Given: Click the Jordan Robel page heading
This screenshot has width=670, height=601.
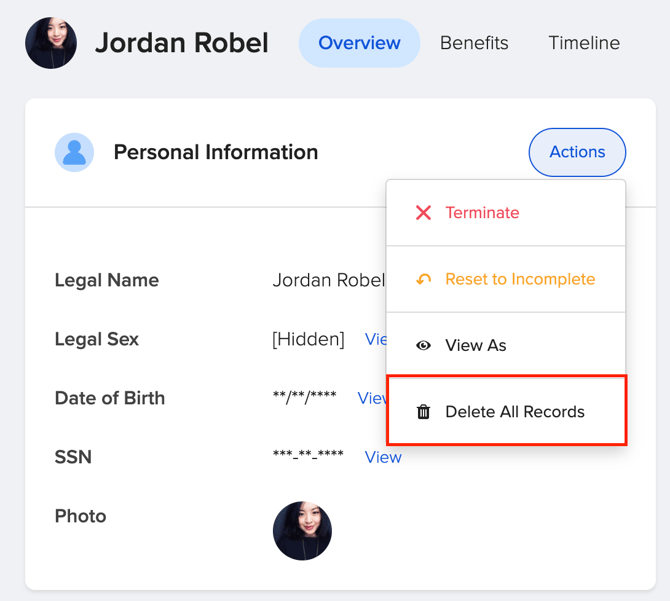Looking at the screenshot, I should pos(181,43).
